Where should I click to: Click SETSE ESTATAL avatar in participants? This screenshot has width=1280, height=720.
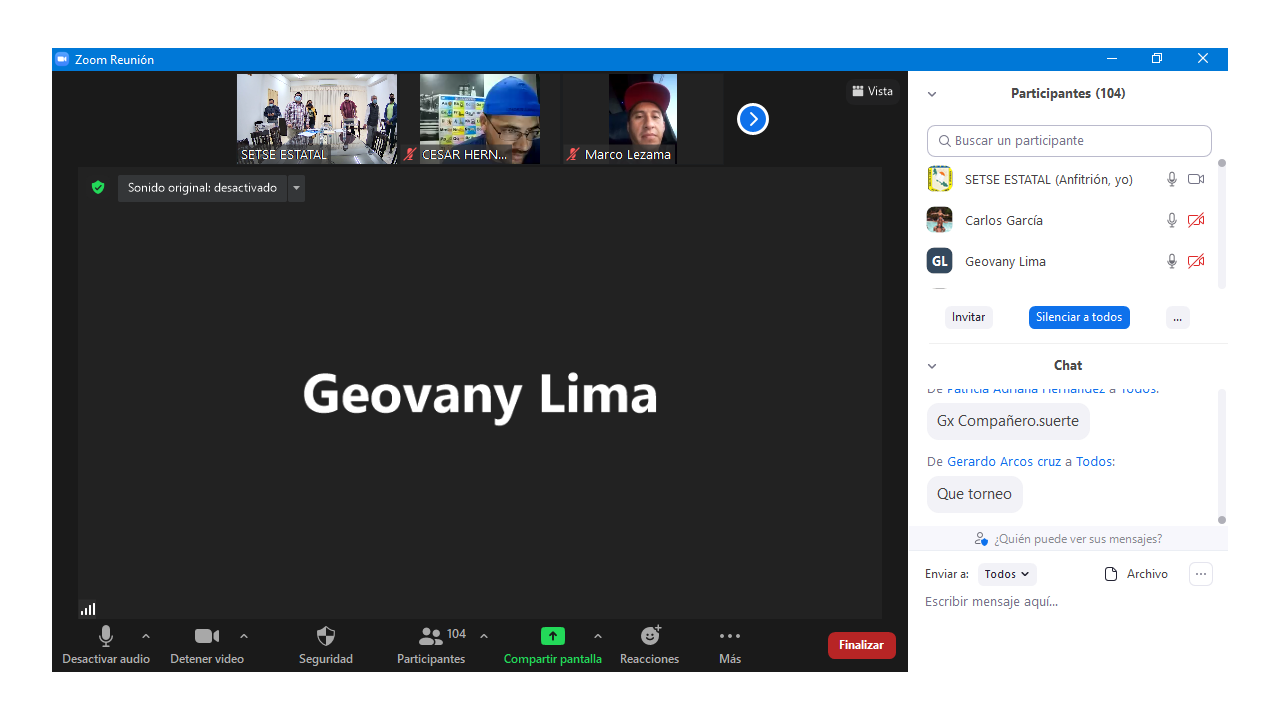pos(940,179)
